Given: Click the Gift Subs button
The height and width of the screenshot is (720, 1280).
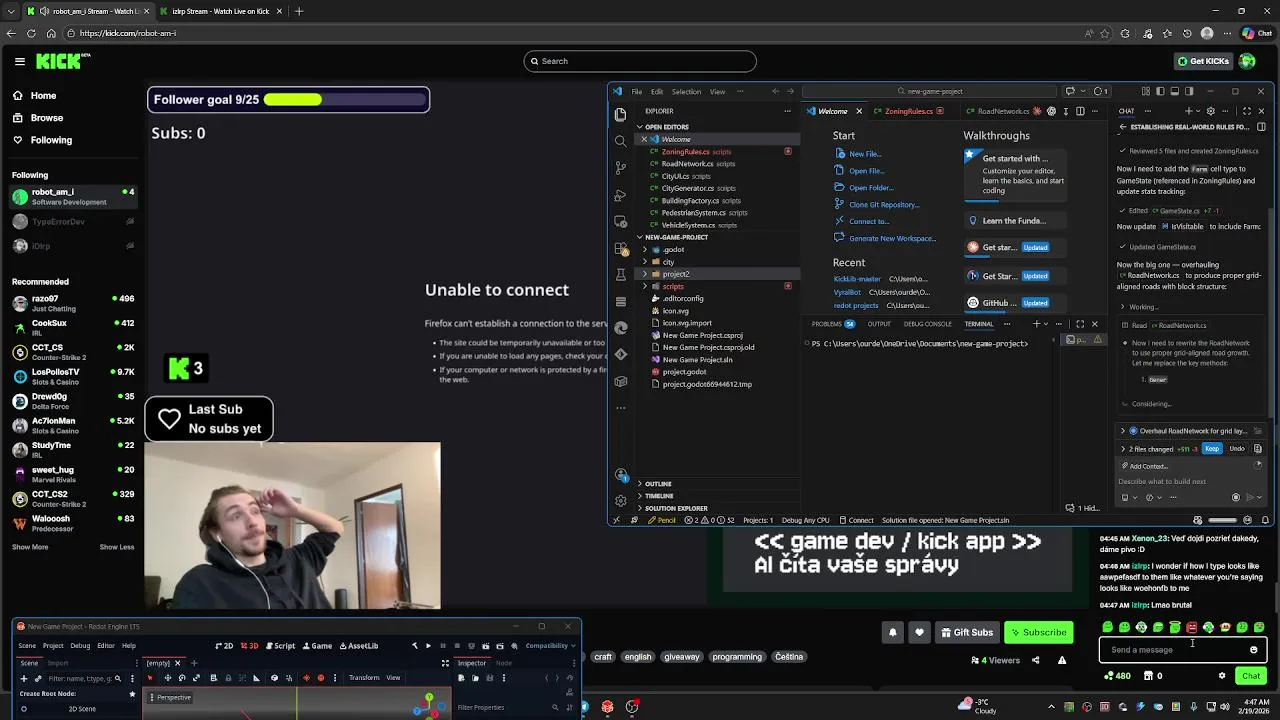Looking at the screenshot, I should (966, 632).
